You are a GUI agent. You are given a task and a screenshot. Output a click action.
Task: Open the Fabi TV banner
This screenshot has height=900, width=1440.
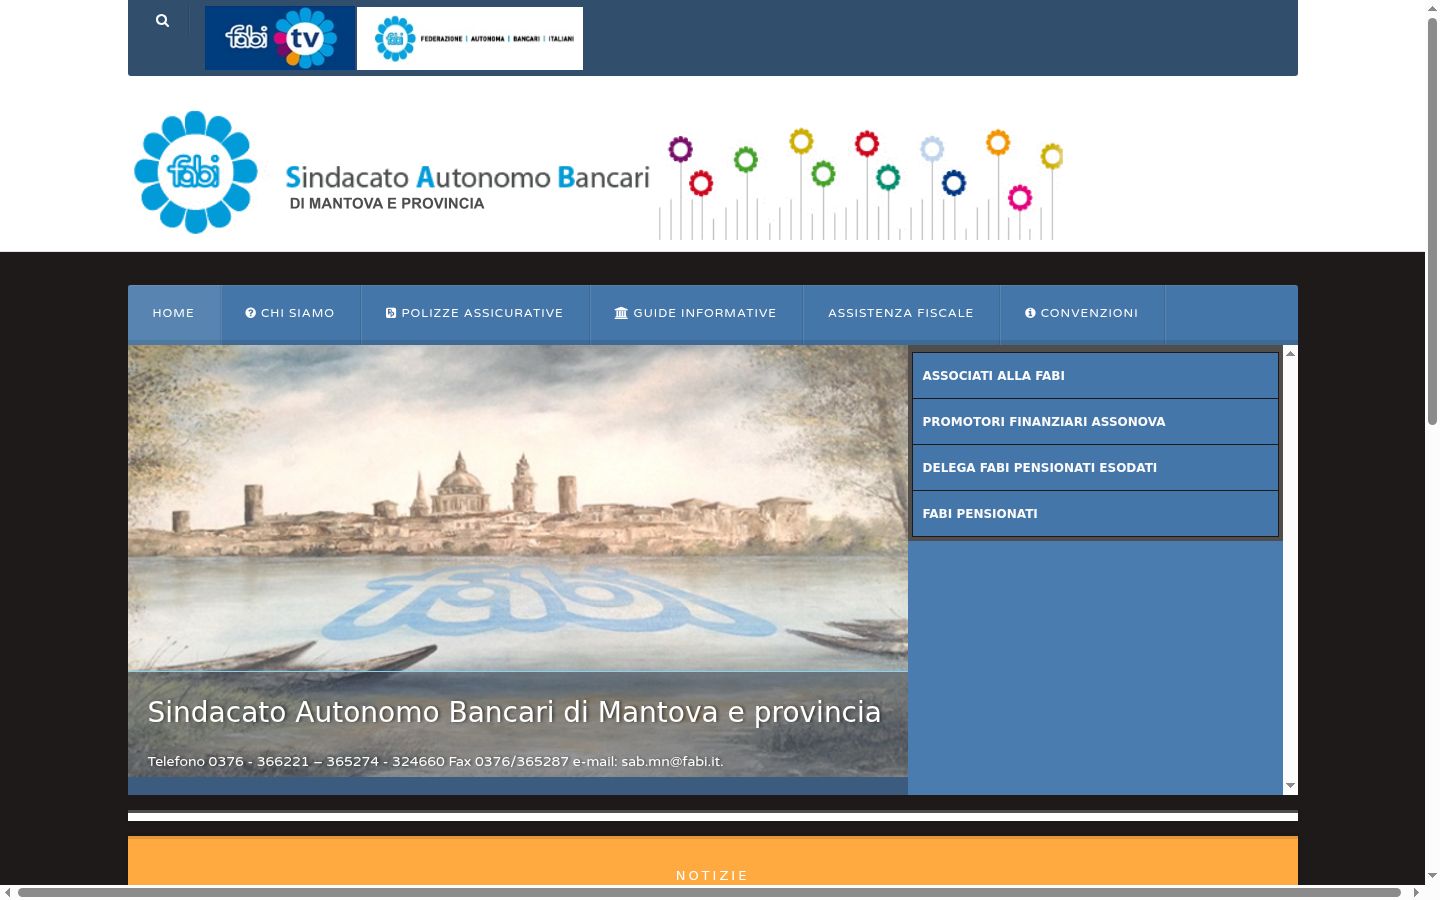click(280, 38)
